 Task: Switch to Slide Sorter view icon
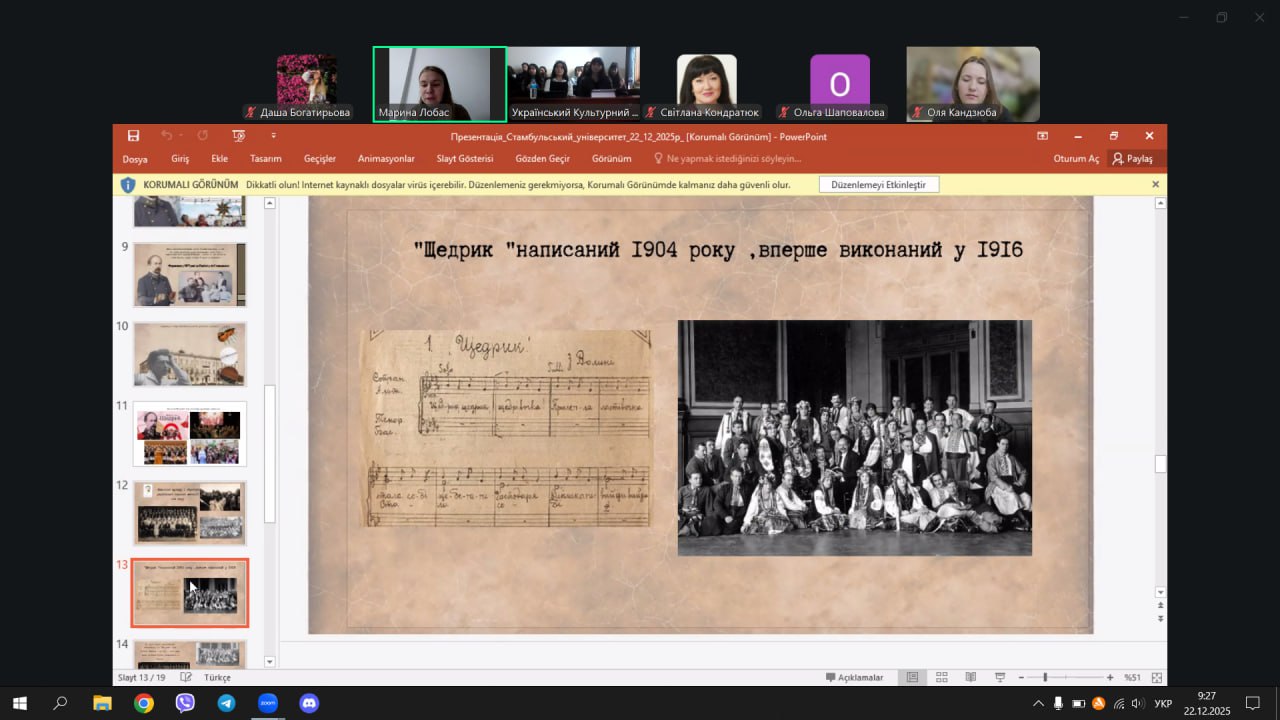[941, 677]
